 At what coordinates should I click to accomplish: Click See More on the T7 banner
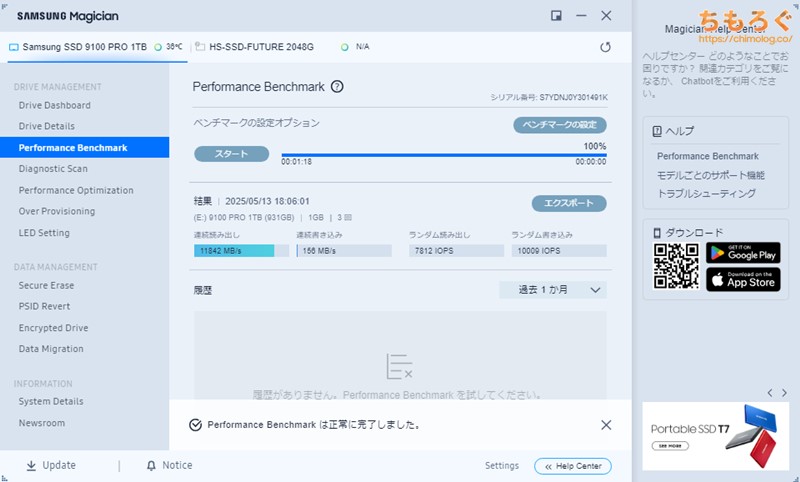pos(670,446)
